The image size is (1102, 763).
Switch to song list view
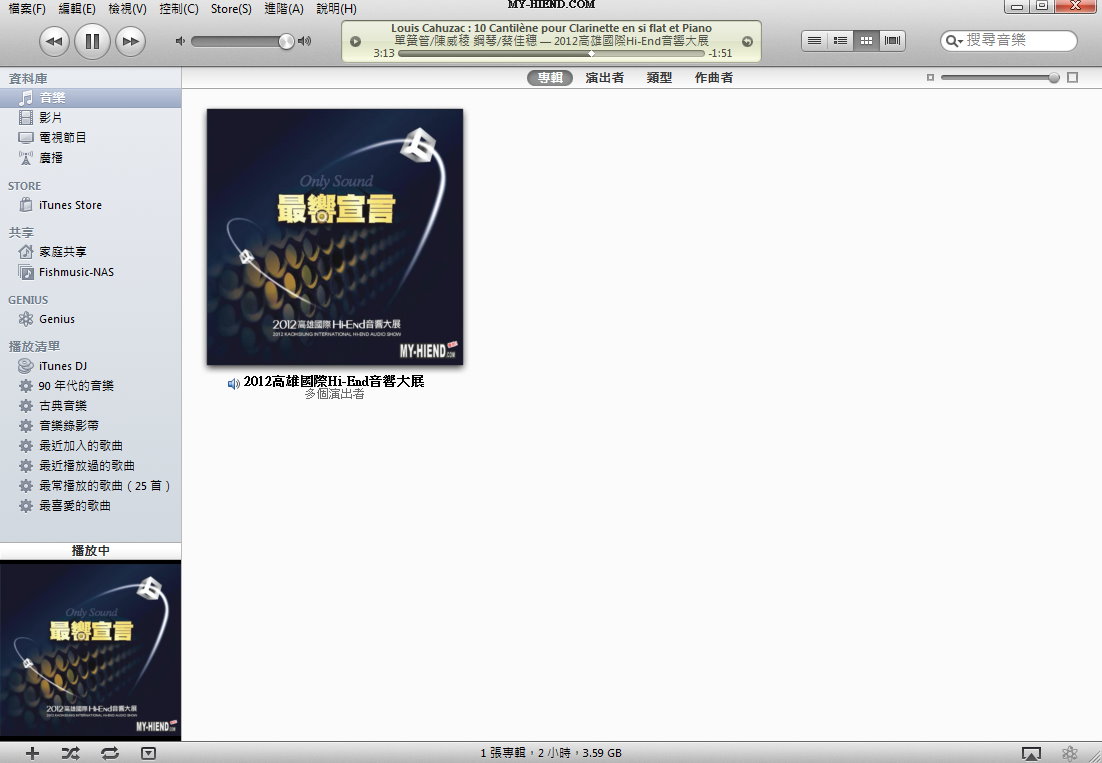pyautogui.click(x=814, y=41)
